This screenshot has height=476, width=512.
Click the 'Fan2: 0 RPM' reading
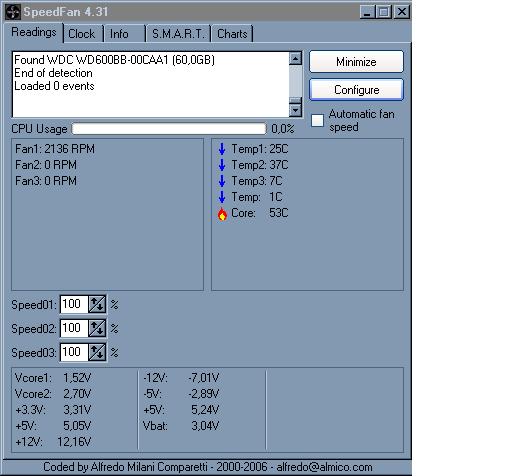click(x=46, y=165)
